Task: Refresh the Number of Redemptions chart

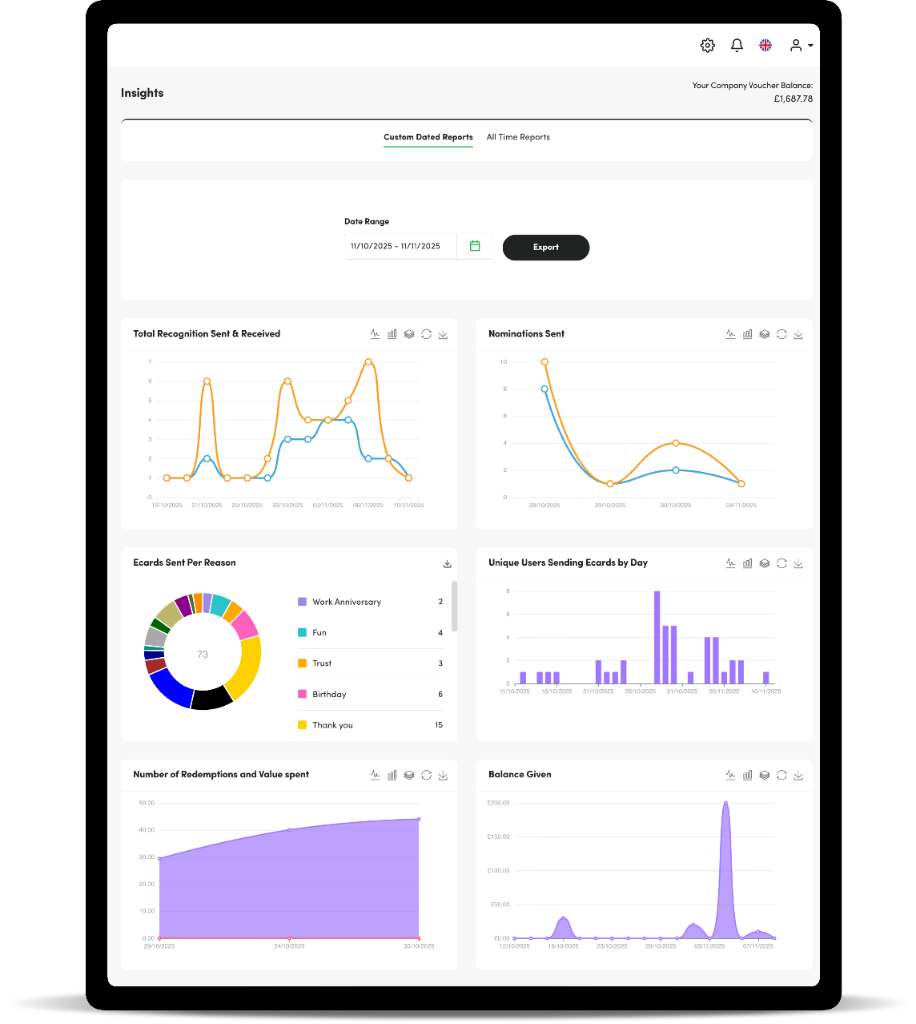Action: pos(426,775)
